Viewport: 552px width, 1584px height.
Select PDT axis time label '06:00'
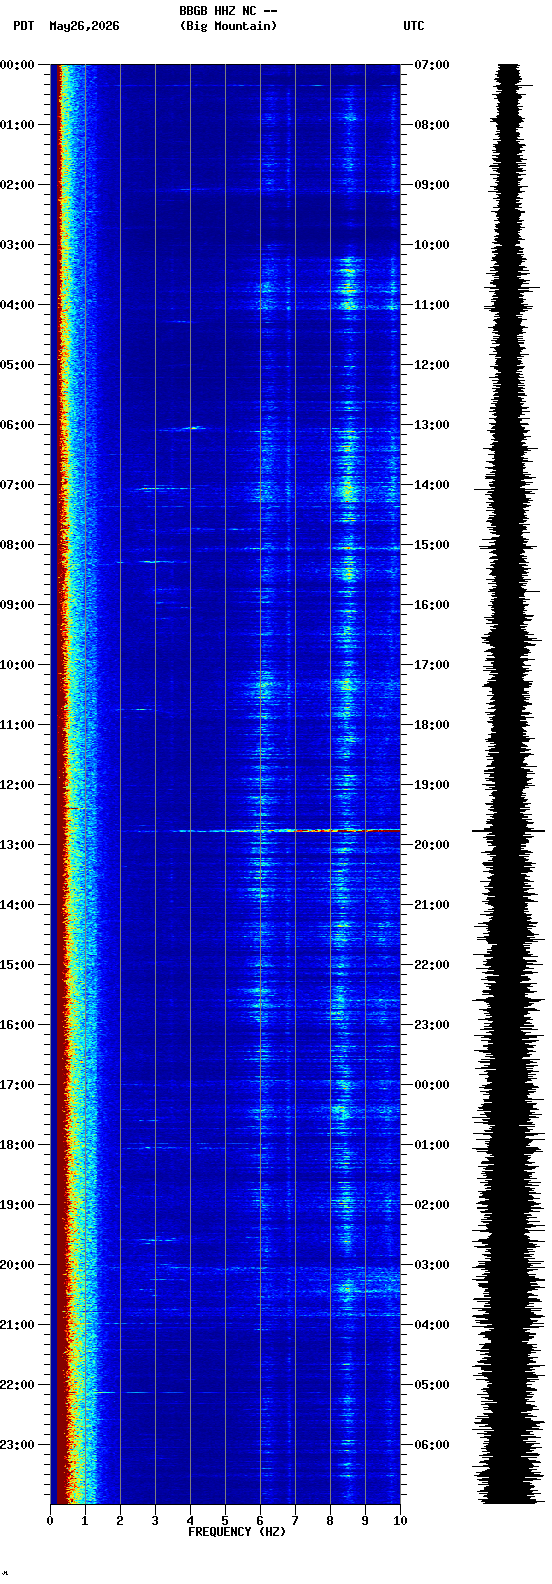pos(18,425)
